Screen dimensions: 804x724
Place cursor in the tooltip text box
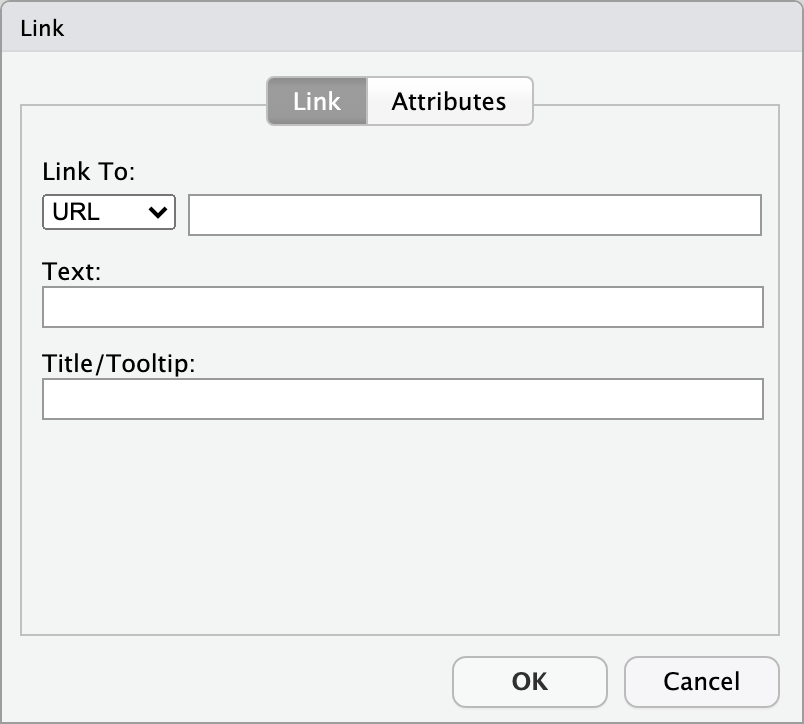402,399
